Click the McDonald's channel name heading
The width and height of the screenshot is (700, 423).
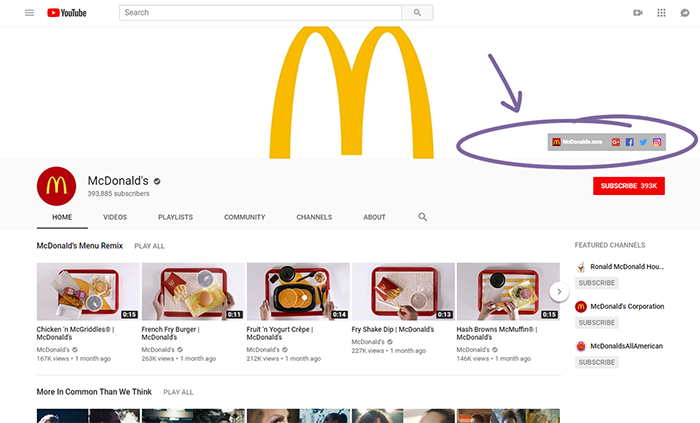pos(118,181)
